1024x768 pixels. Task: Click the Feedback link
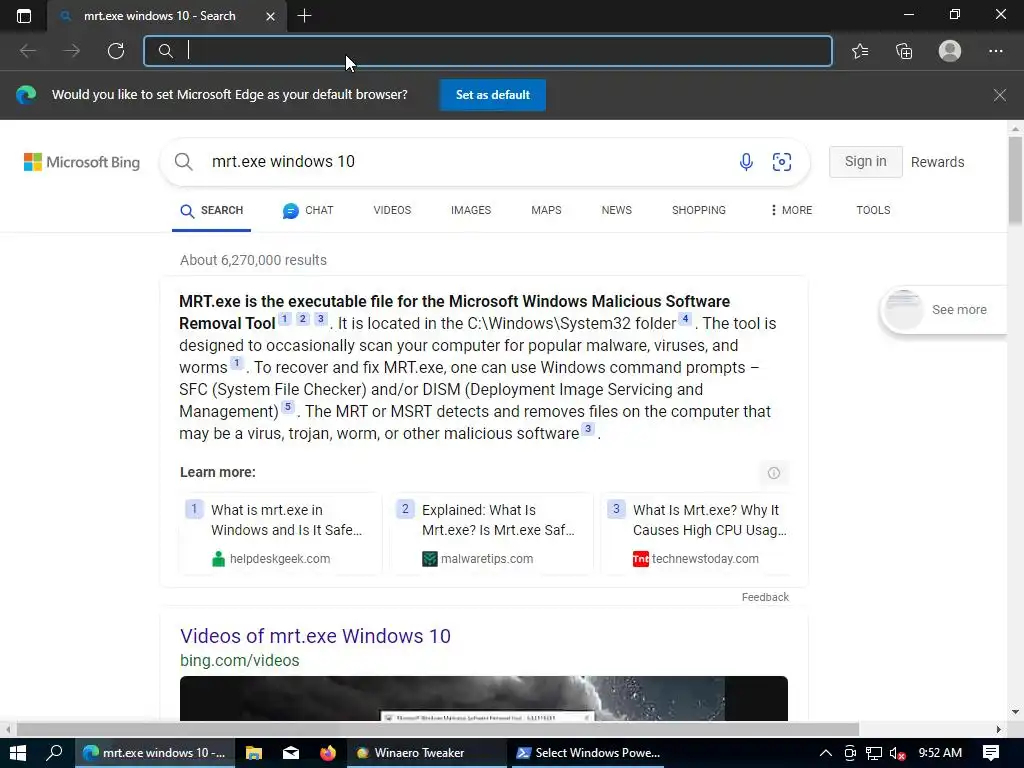765,597
